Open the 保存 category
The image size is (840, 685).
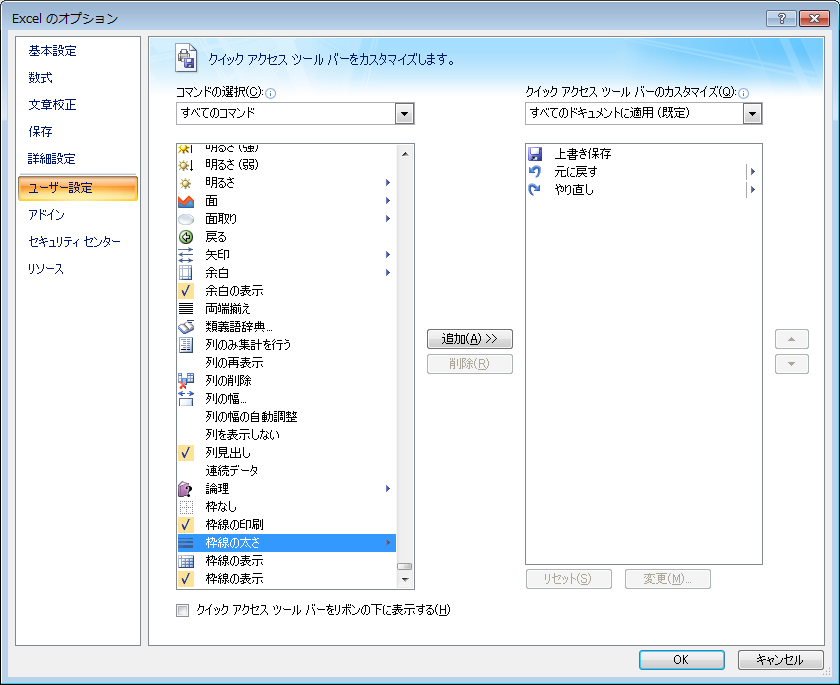[x=41, y=131]
